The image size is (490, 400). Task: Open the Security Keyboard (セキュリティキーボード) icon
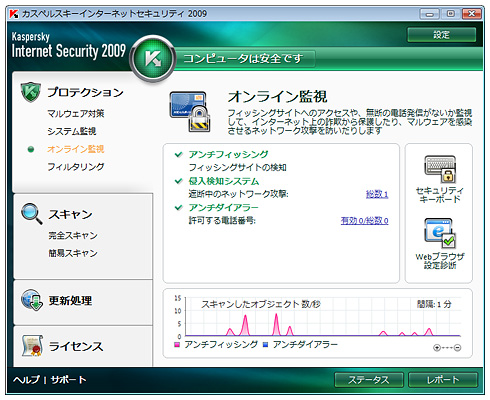tap(440, 169)
